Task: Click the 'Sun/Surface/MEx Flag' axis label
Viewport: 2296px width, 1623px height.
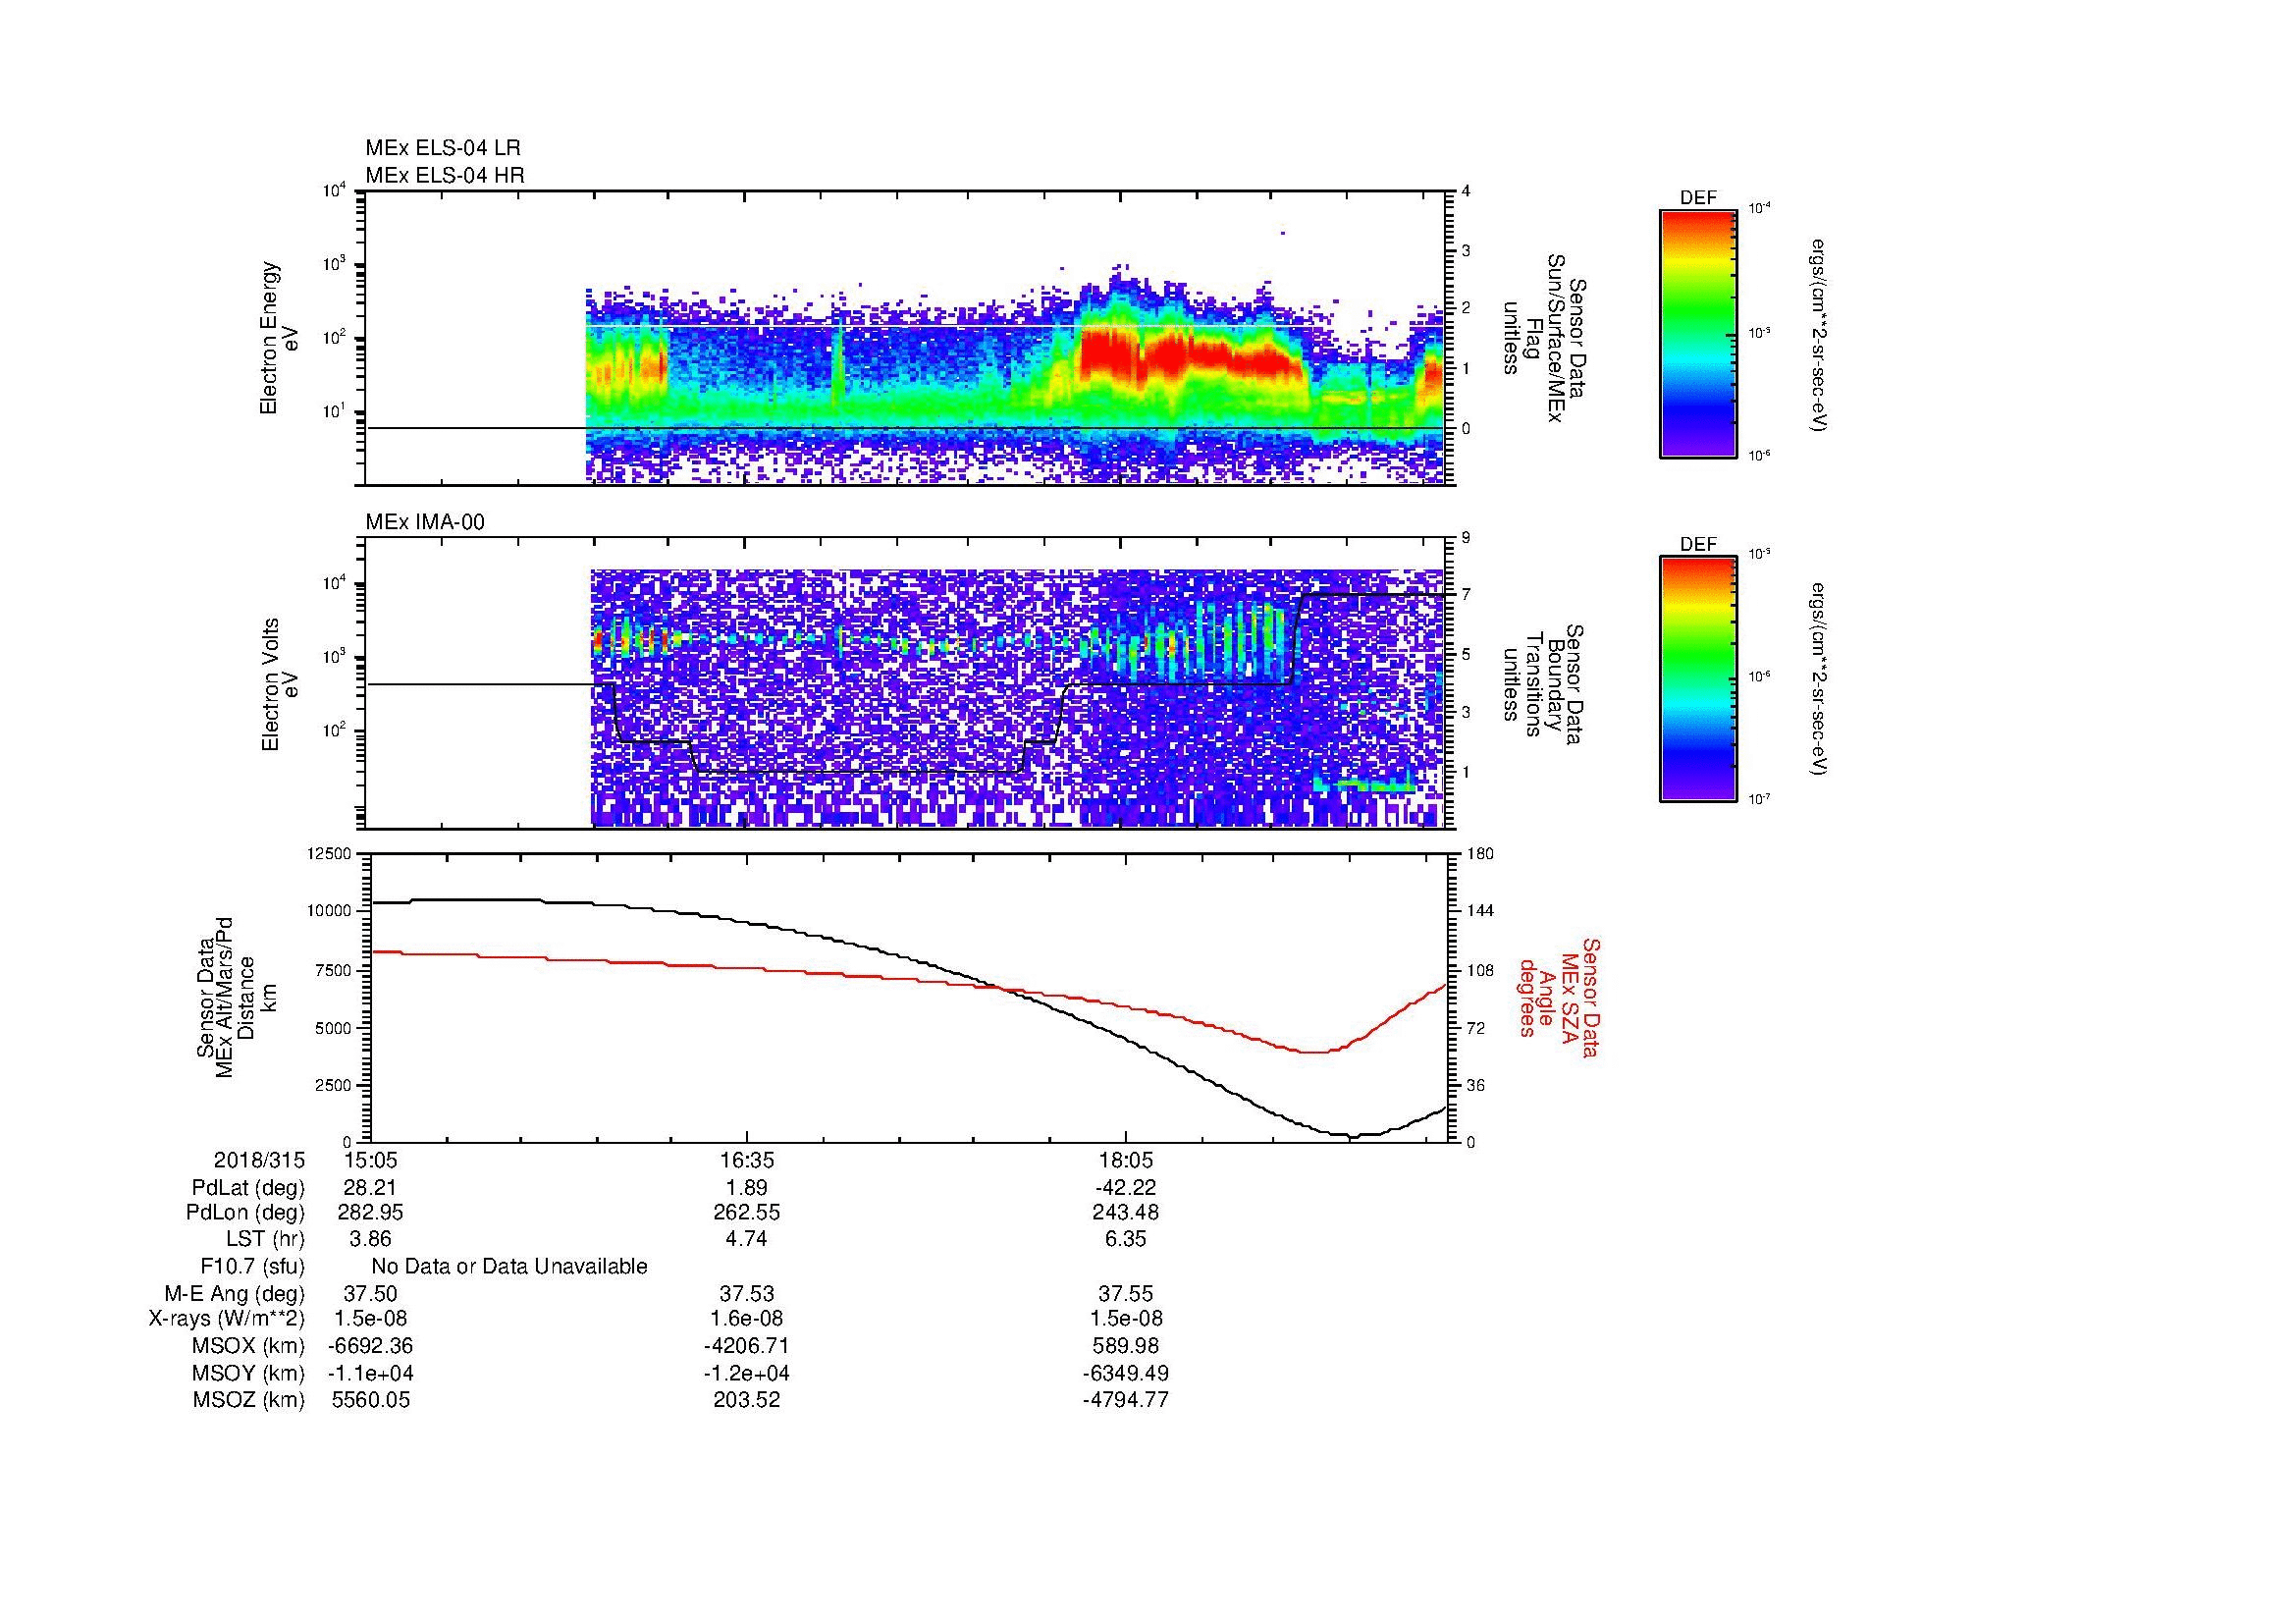Action: 1544,337
